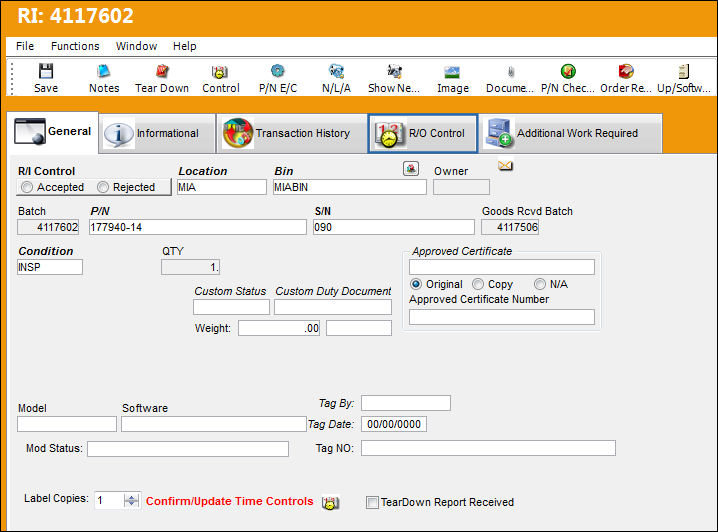Viewport: 718px width, 532px height.
Task: Click the Show Ne... toolbar icon
Action: coord(394,71)
